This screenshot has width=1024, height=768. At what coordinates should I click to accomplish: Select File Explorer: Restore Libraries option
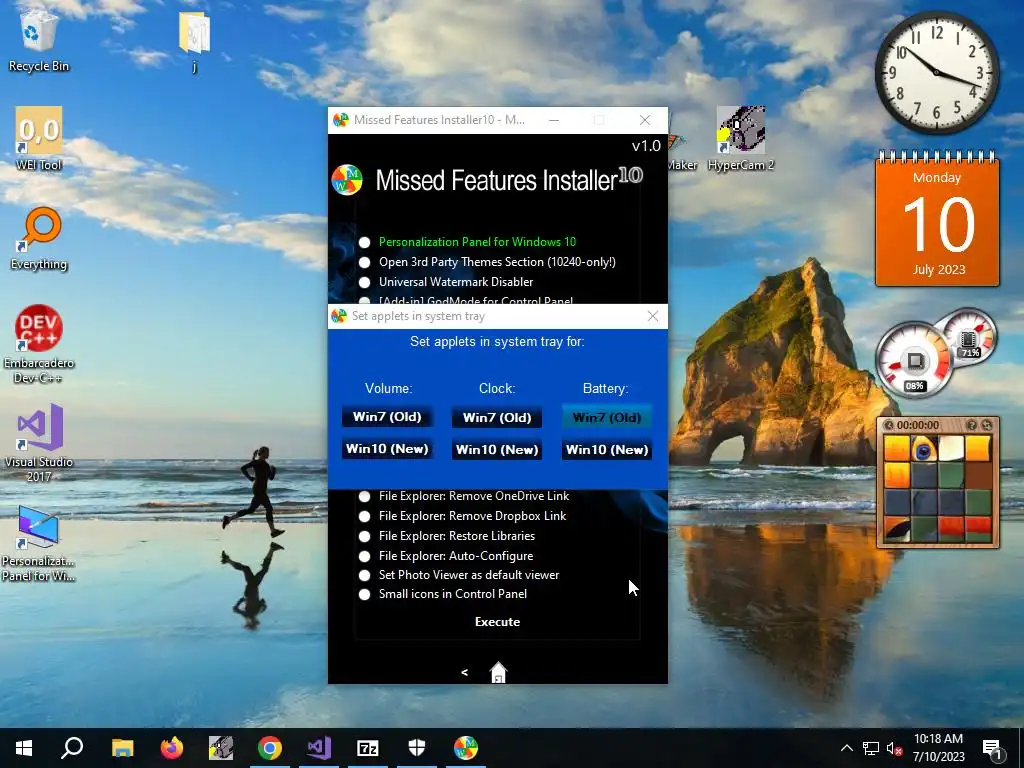click(364, 536)
